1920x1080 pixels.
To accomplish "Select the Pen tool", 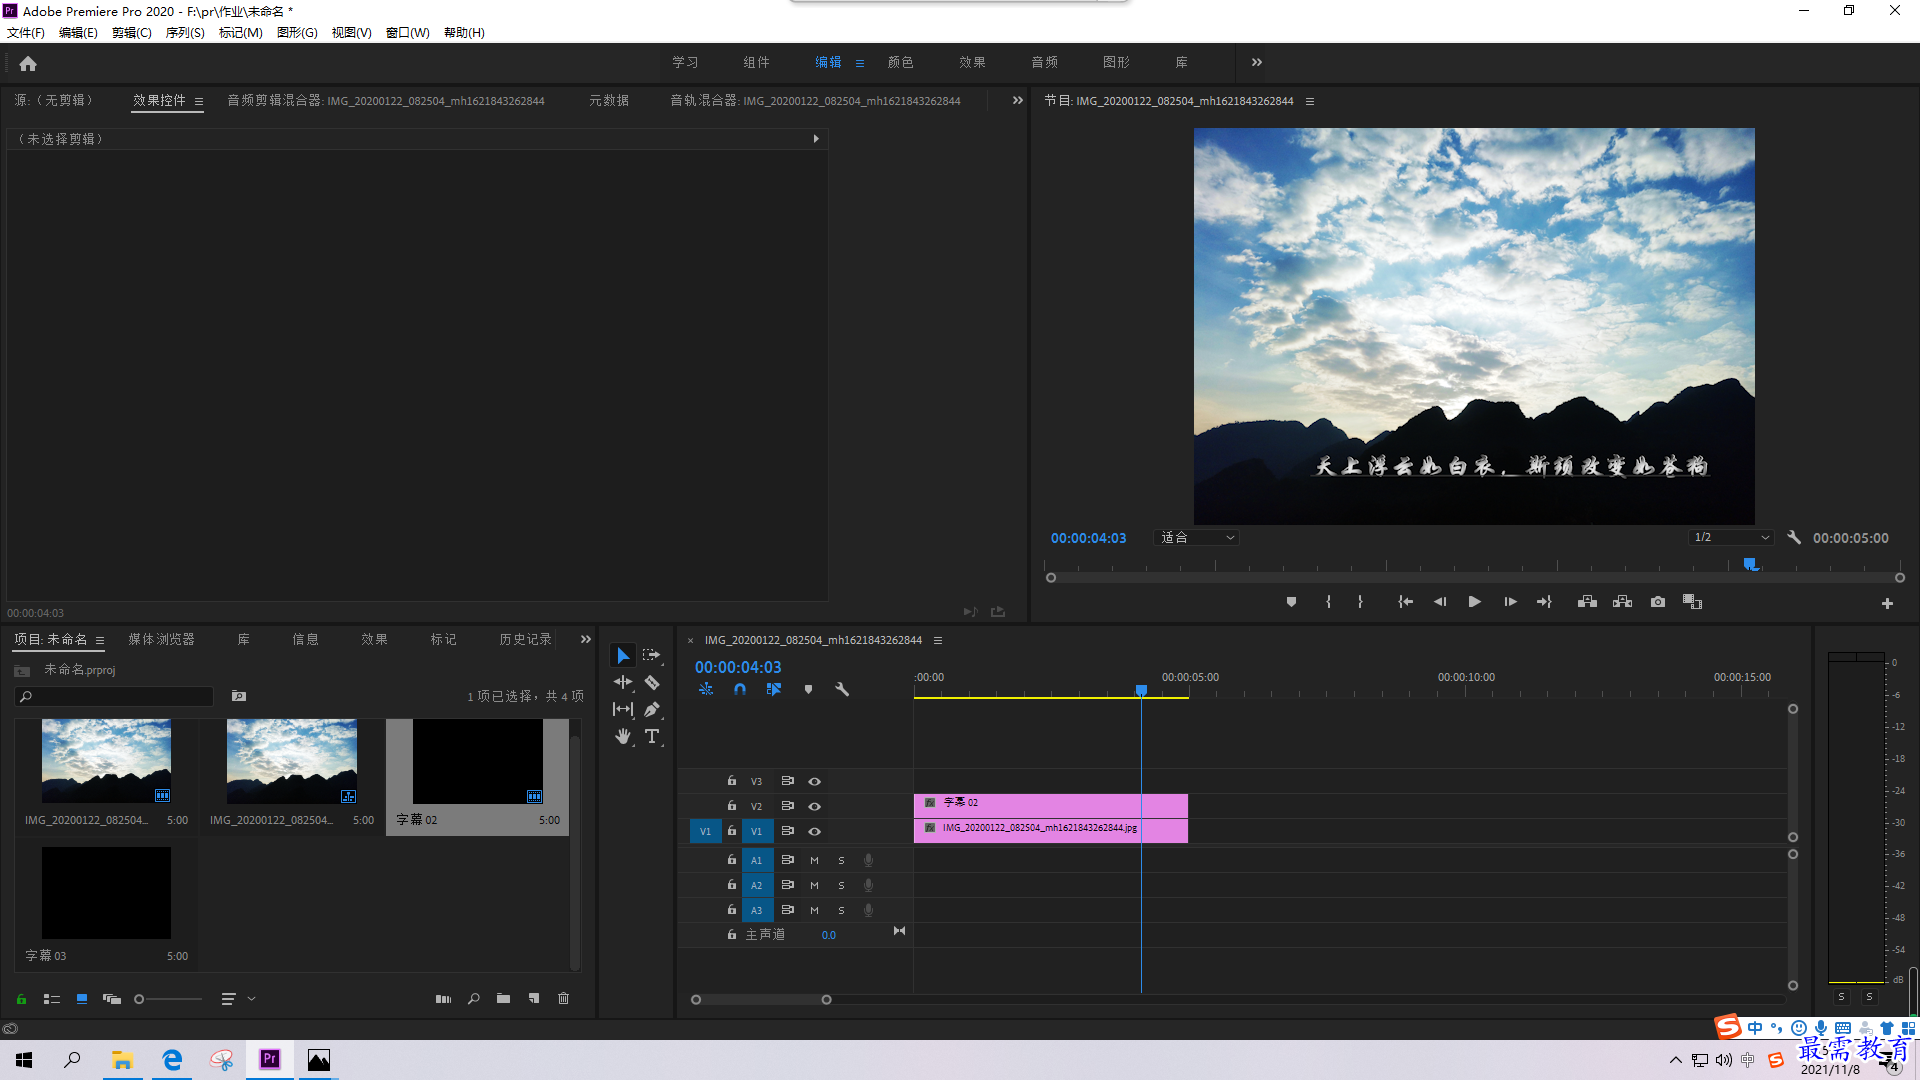I will tap(652, 710).
